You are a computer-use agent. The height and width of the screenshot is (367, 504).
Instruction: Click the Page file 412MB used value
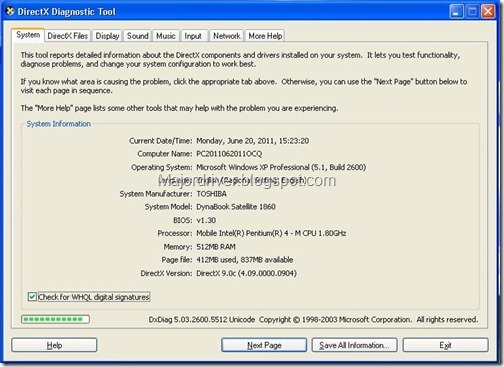[x=245, y=260]
